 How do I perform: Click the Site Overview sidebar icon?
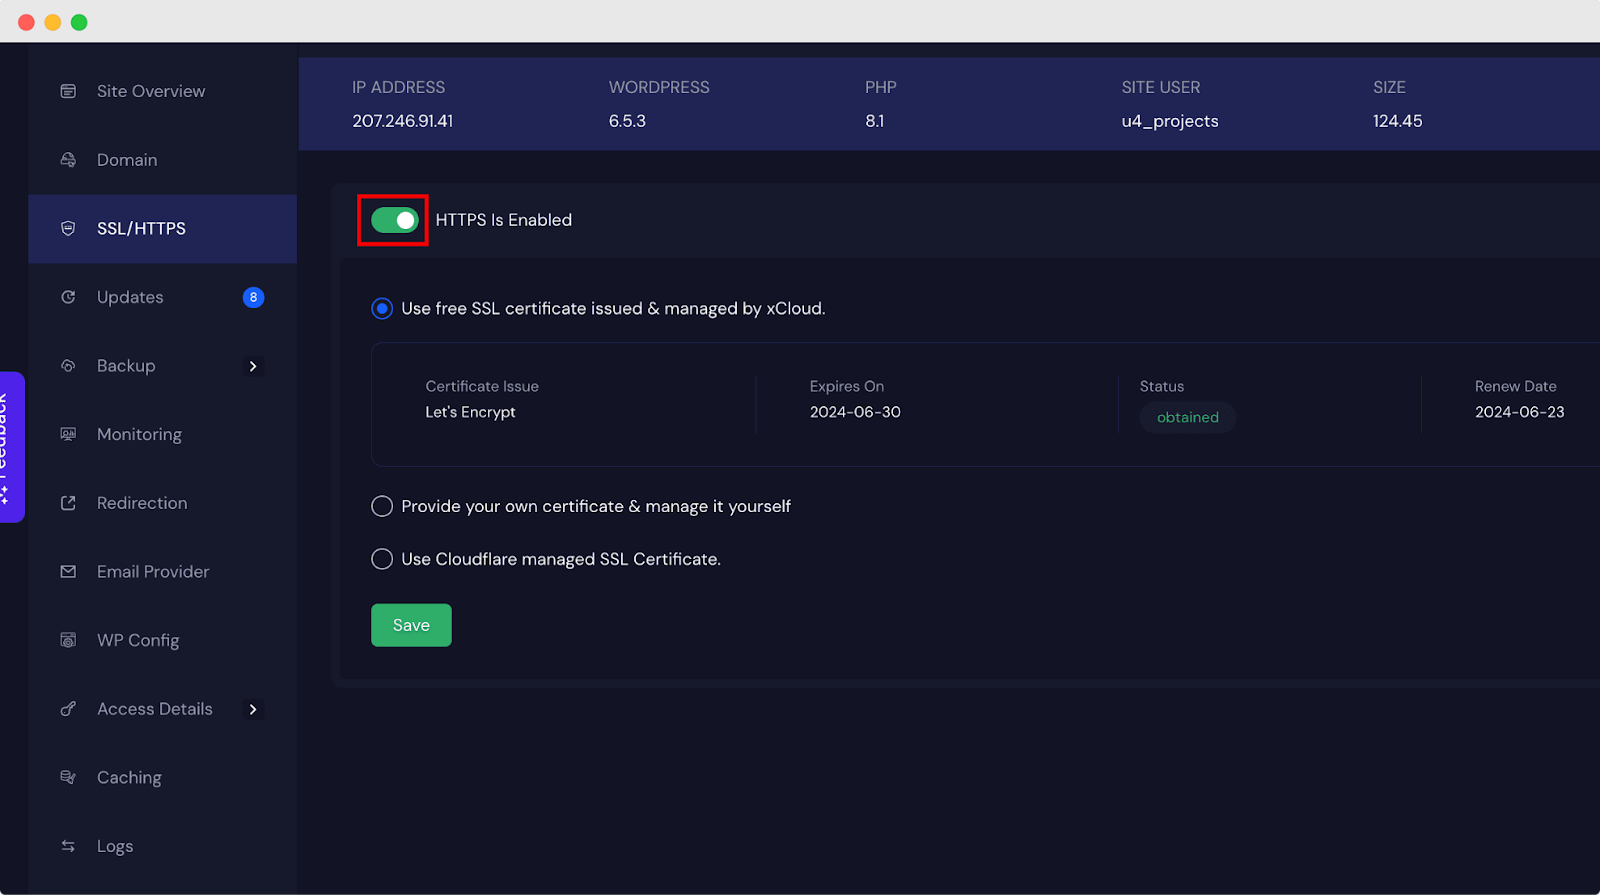click(68, 91)
